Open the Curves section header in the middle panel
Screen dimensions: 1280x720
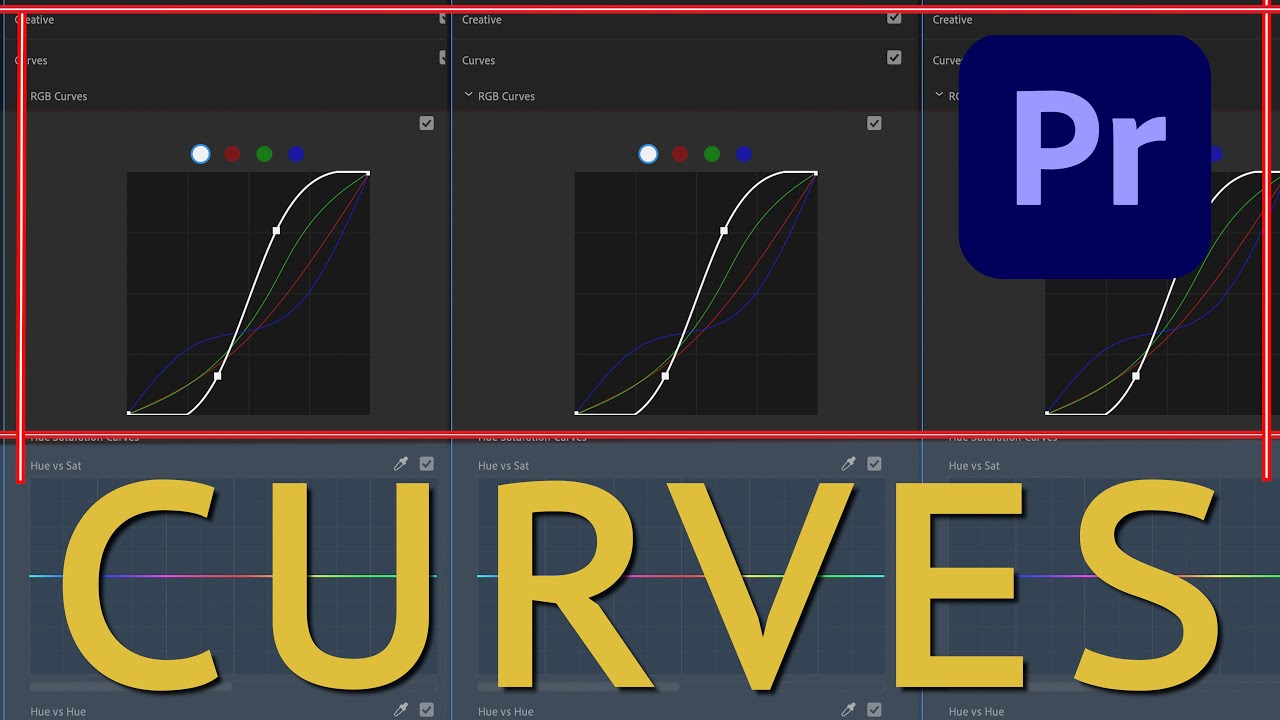[x=478, y=61]
